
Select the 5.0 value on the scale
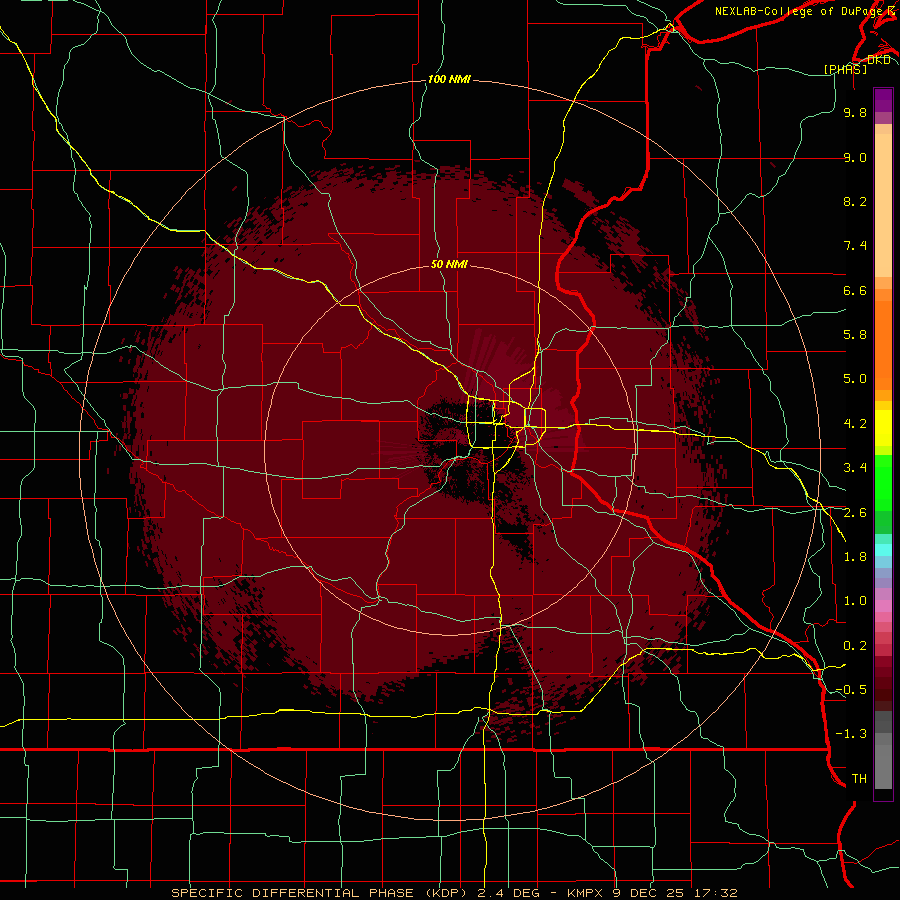tap(855, 379)
